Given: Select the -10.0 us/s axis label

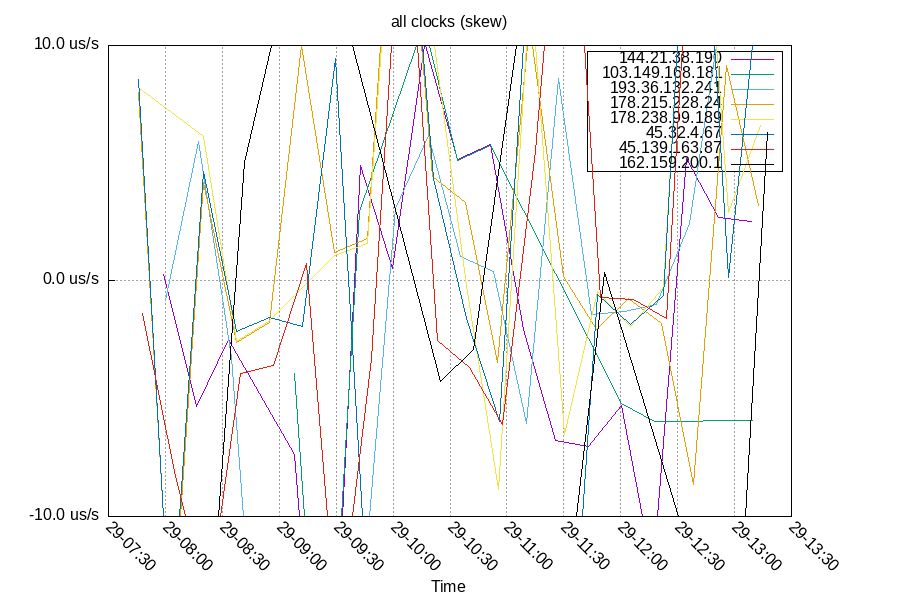Looking at the screenshot, I should pyautogui.click(x=62, y=515).
